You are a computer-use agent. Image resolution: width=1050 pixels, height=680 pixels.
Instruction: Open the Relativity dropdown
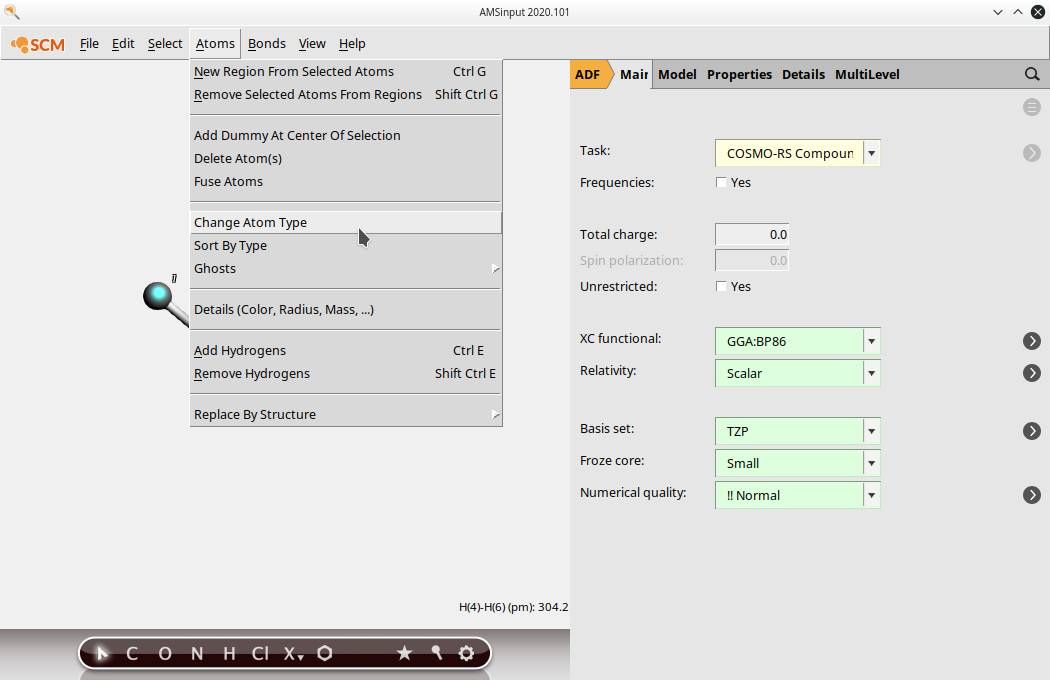[x=798, y=373]
